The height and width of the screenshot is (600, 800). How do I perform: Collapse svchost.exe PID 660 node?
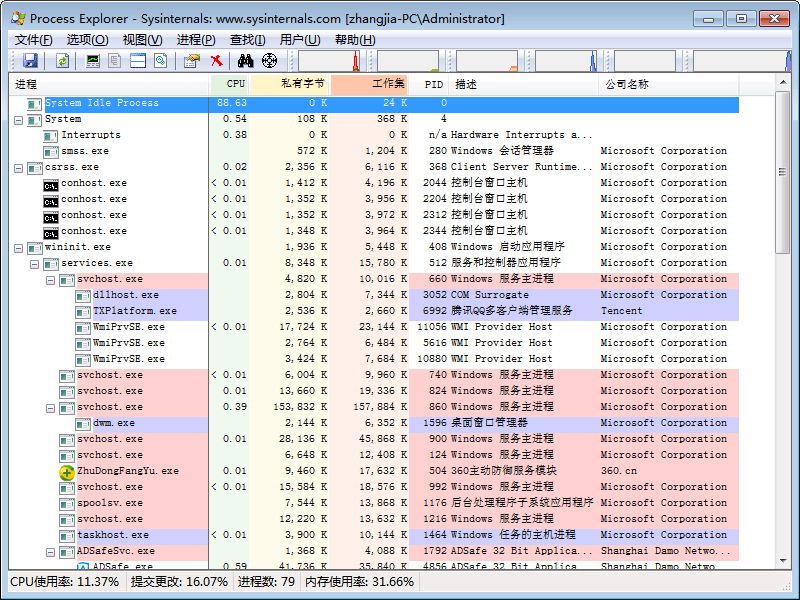point(51,280)
